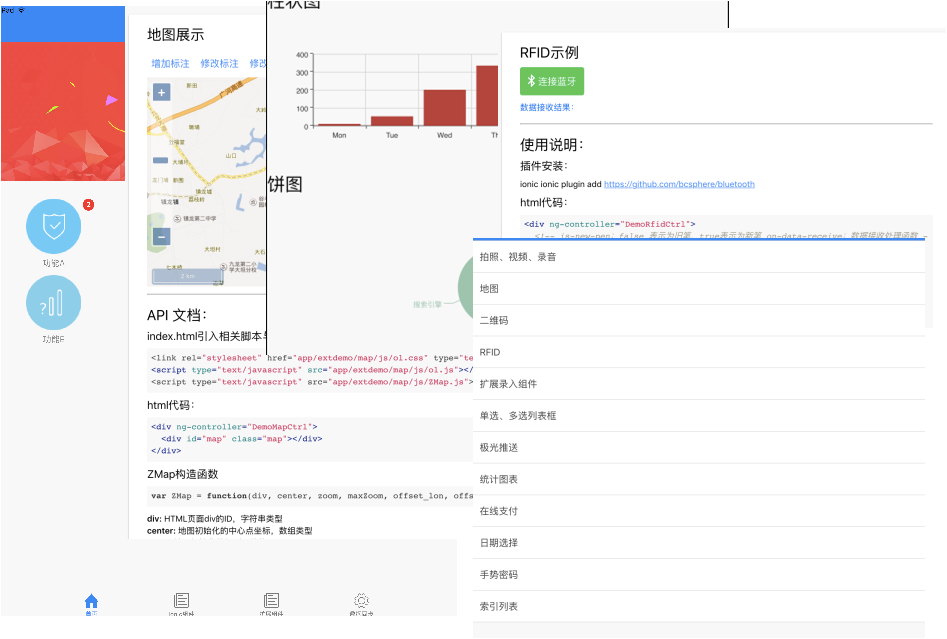947x639 pixels.
Task: Select the shield icon labeled 功能A
Action: 53,228
